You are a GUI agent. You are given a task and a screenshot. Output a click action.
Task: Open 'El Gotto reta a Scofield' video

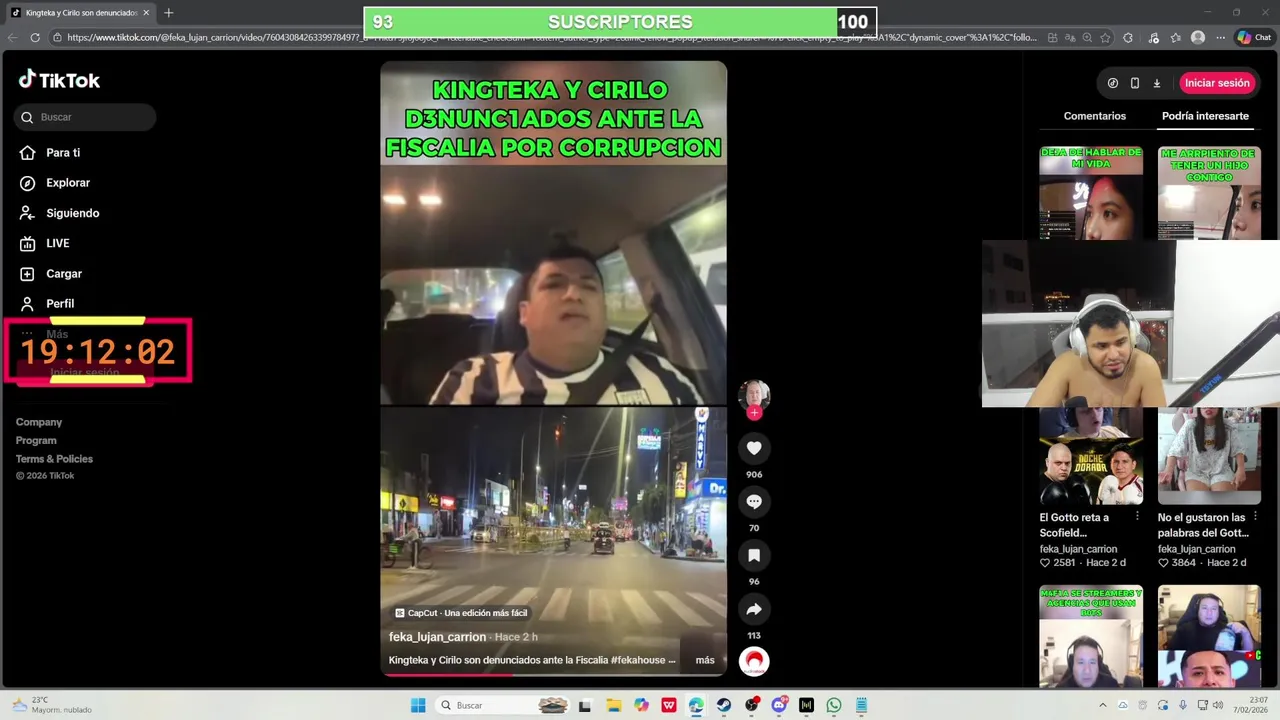coord(1074,525)
